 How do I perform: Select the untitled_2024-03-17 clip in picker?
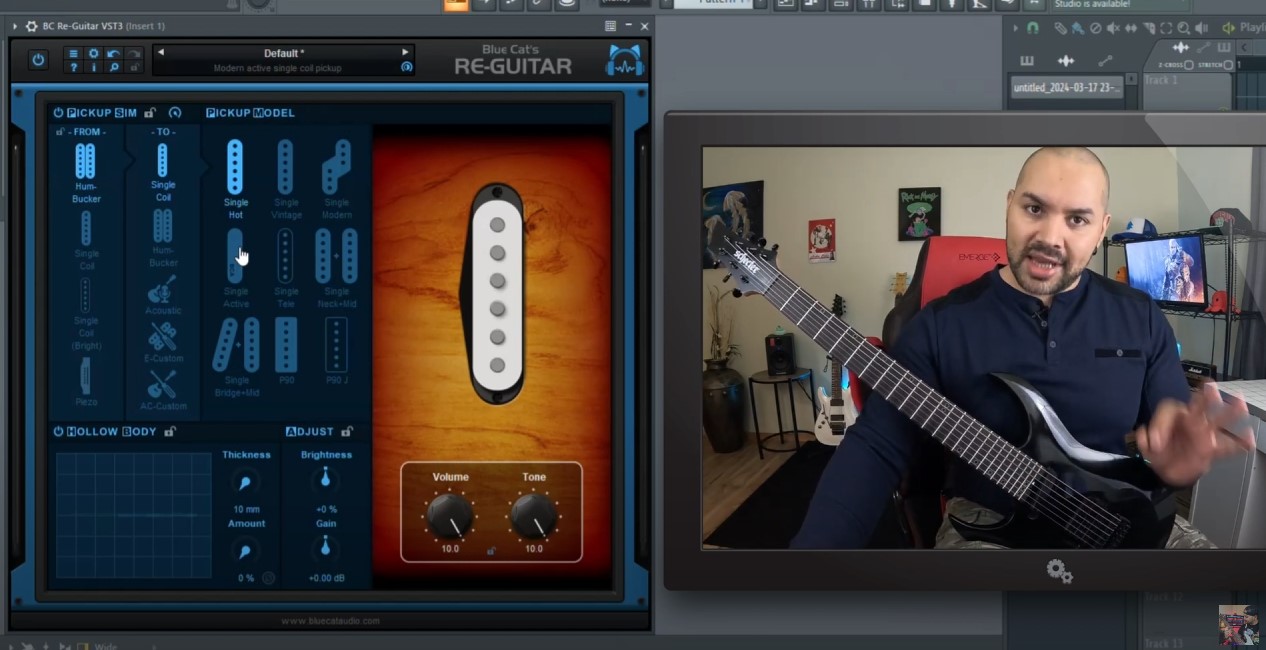click(x=1066, y=88)
